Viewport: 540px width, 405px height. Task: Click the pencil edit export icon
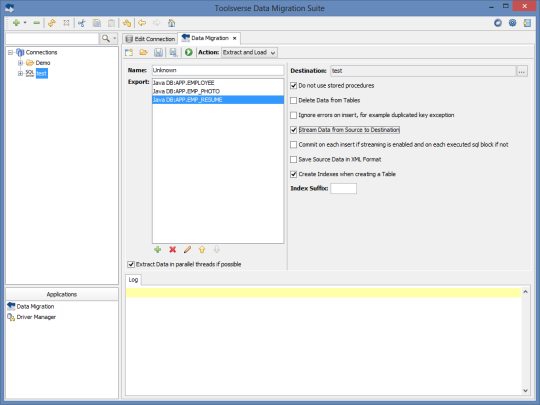pyautogui.click(x=187, y=250)
